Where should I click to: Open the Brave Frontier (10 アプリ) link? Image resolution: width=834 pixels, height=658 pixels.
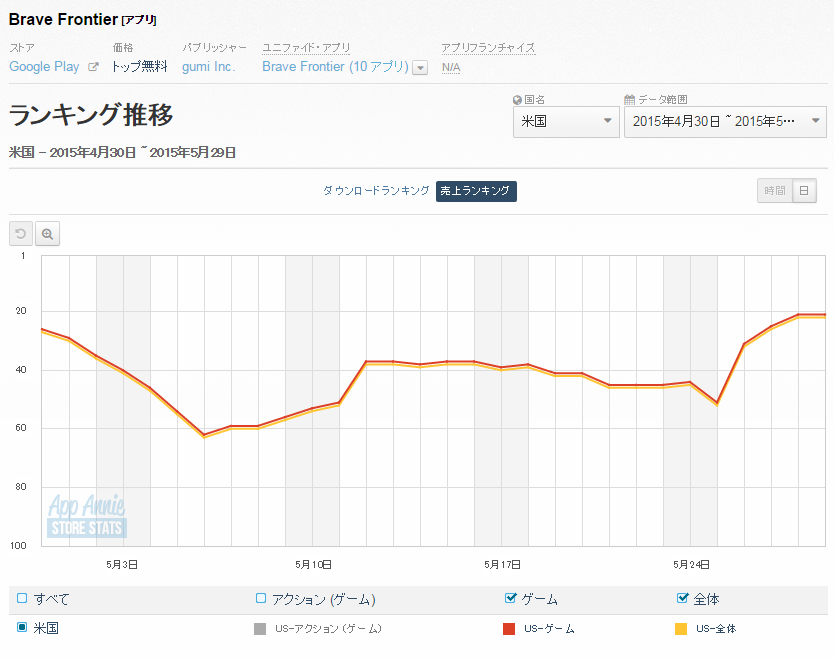335,66
